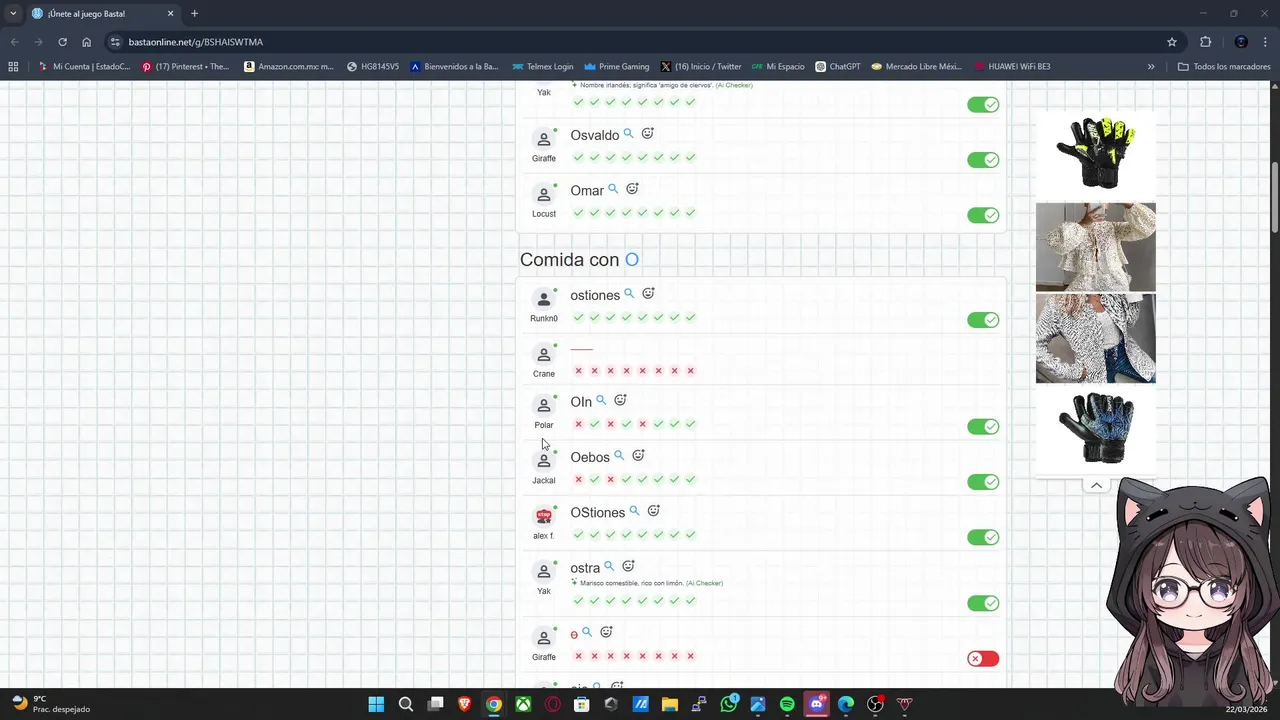Open the magnifier icon next to Omar
The image size is (1280, 720).
pyautogui.click(x=613, y=189)
